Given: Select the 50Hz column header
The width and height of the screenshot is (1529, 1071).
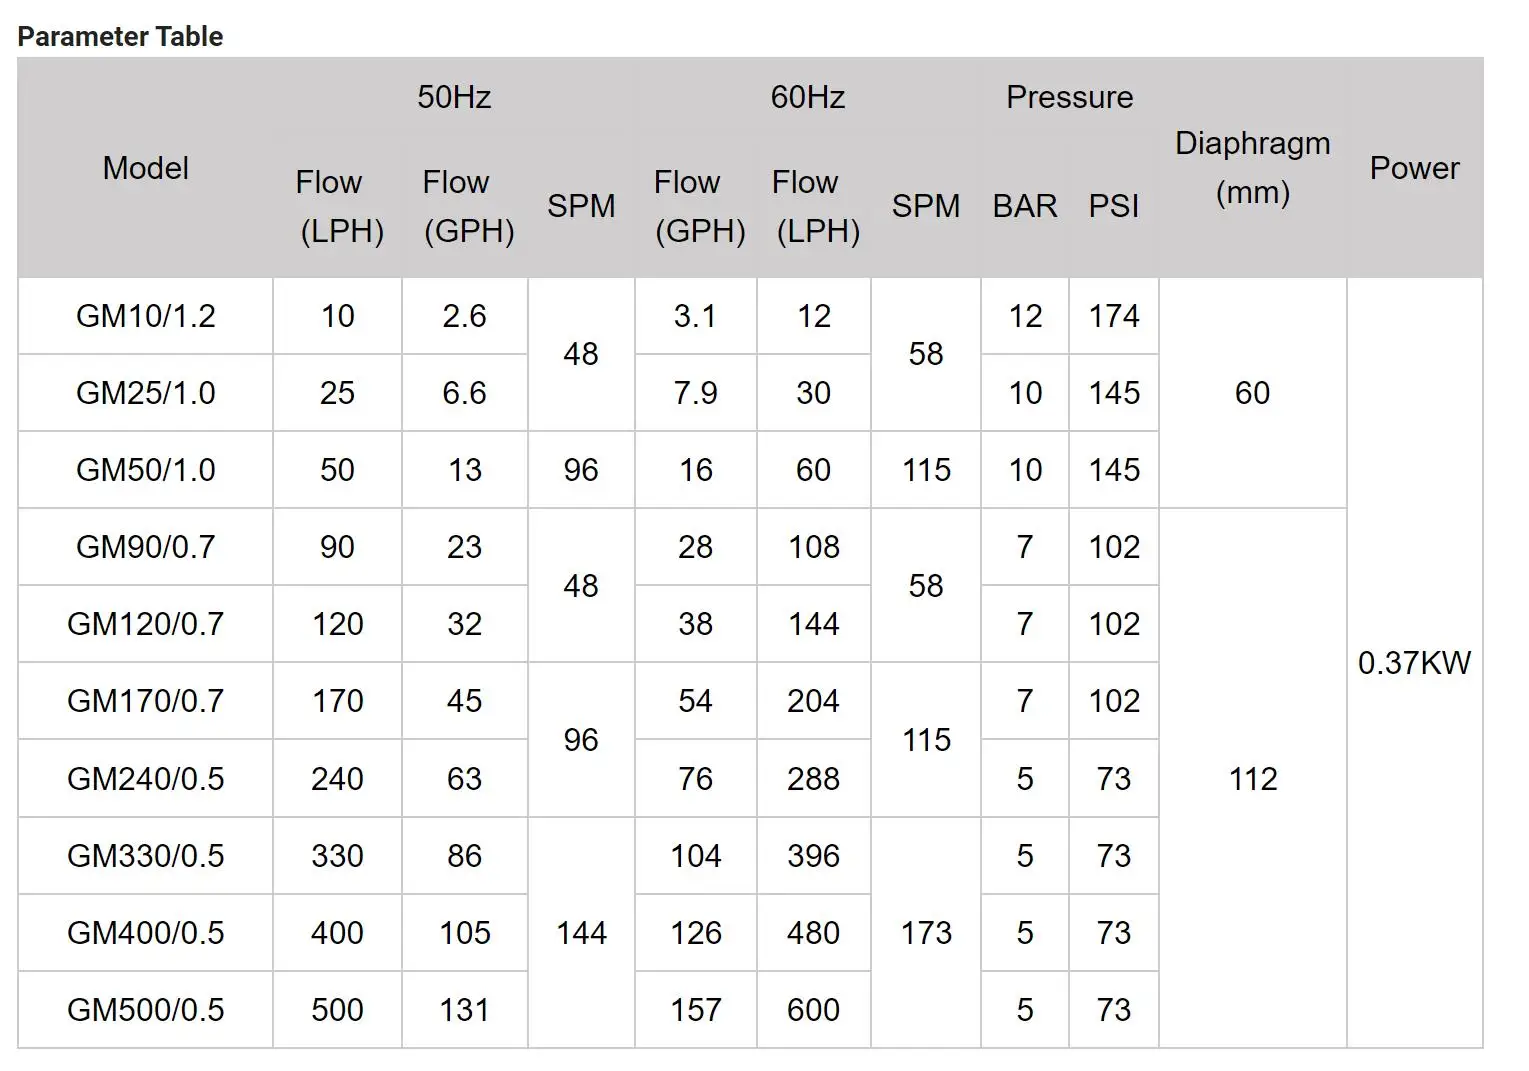Looking at the screenshot, I should [454, 97].
